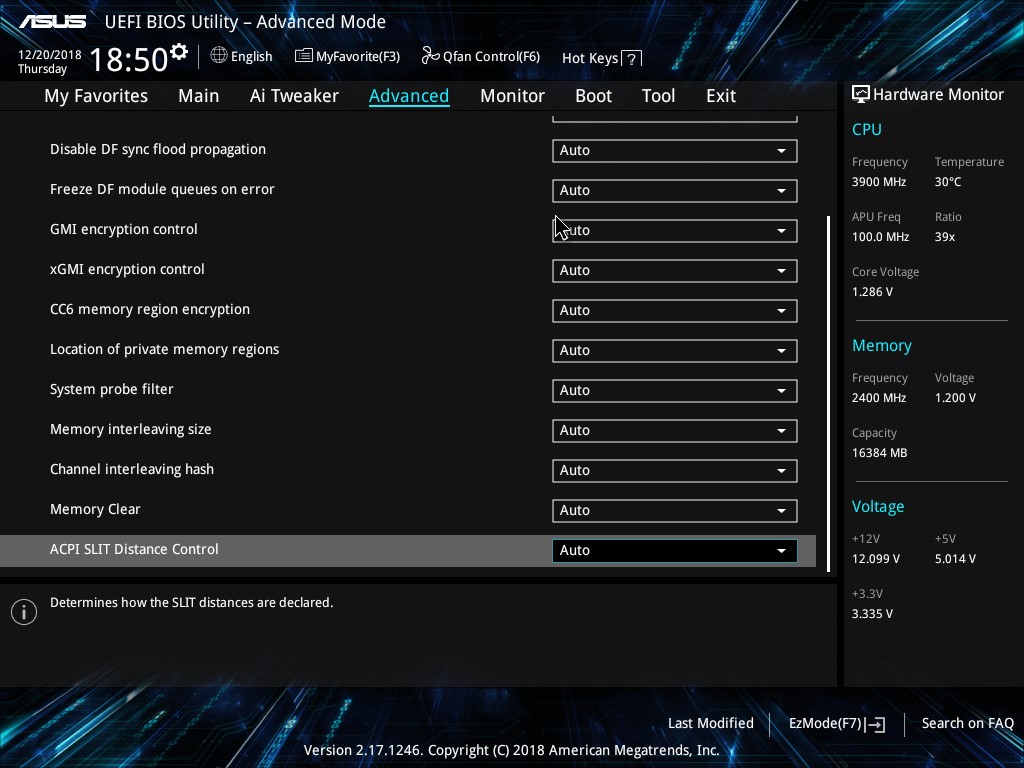The width and height of the screenshot is (1024, 768).
Task: Select the Advanced tab
Action: pos(409,96)
